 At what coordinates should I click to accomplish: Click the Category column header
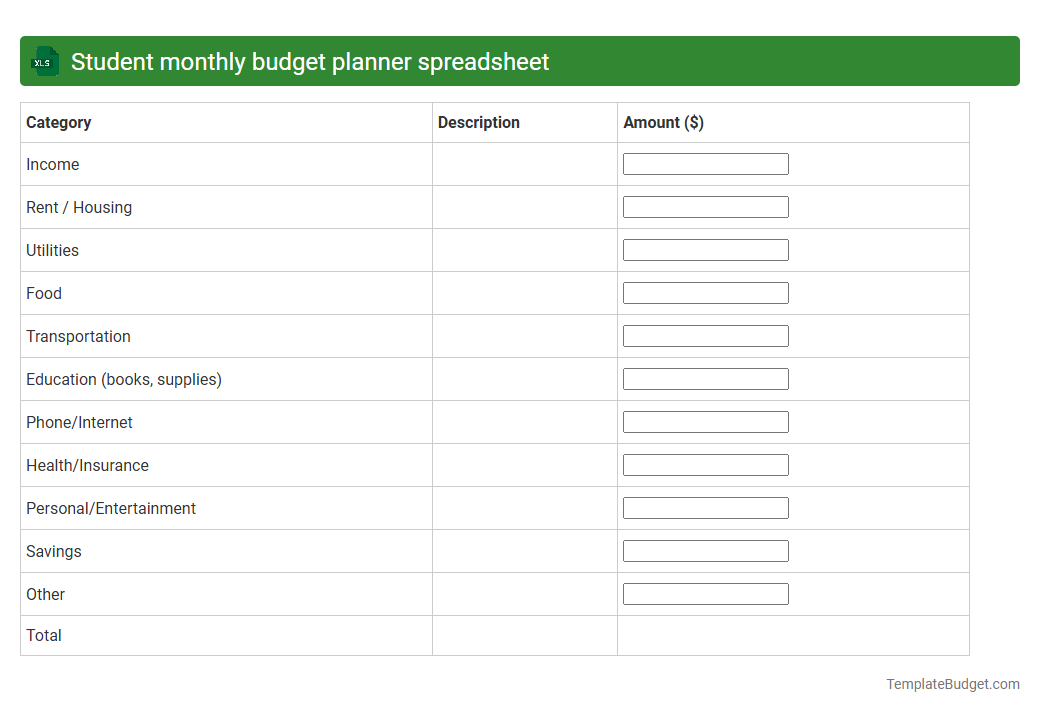[58, 122]
